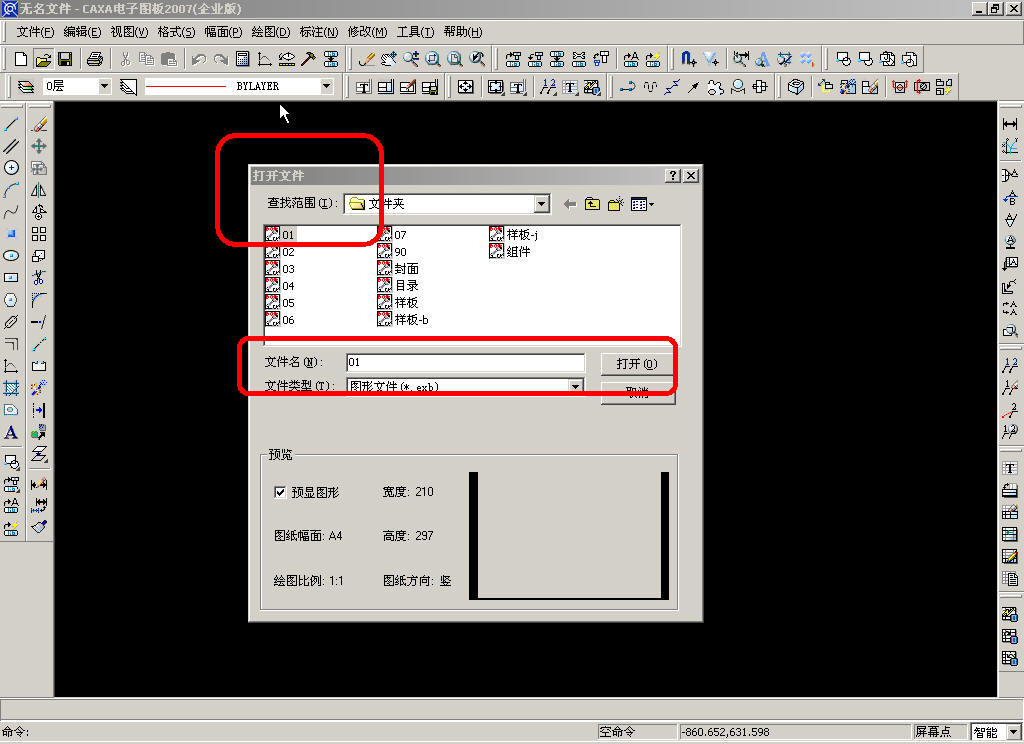Toggle the 预显图形 preview checkbox
The height and width of the screenshot is (744, 1024).
tap(280, 492)
